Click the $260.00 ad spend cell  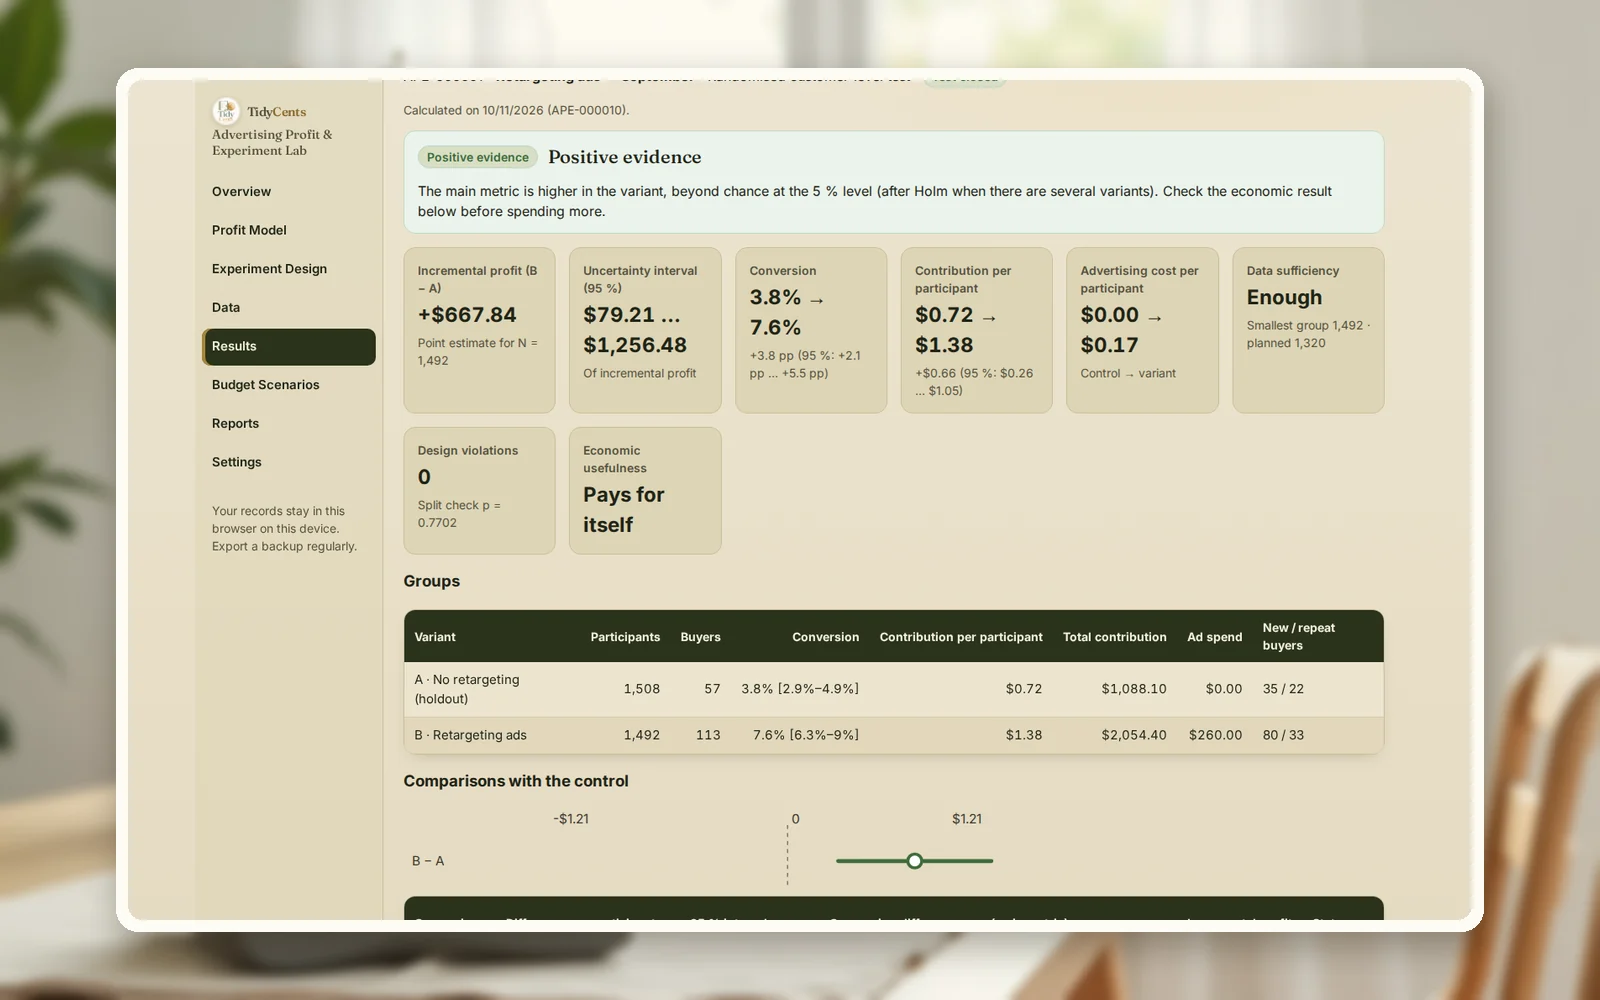(1215, 735)
